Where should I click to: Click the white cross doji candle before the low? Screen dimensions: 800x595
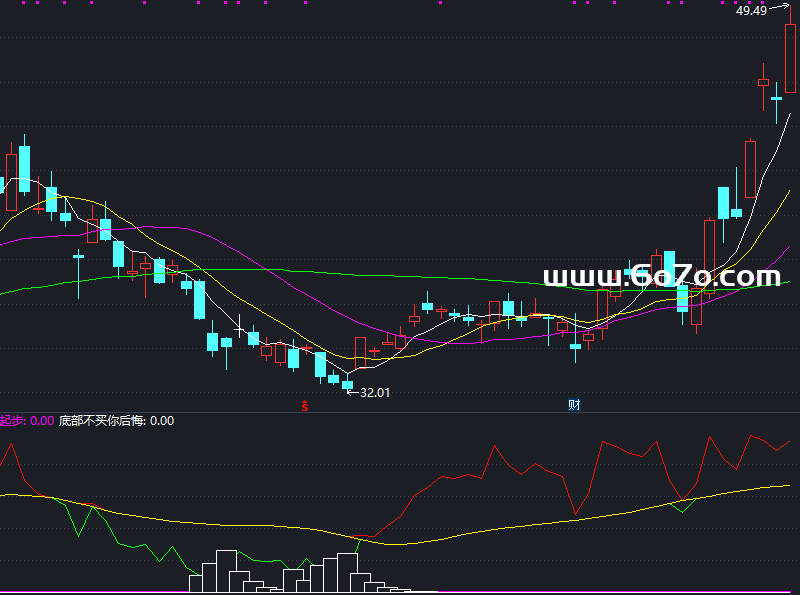240,327
